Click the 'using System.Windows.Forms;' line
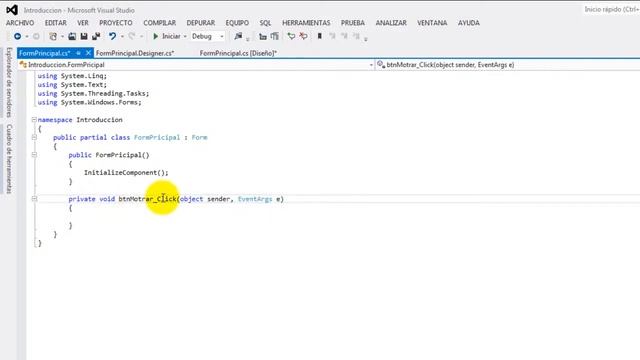 coord(89,102)
